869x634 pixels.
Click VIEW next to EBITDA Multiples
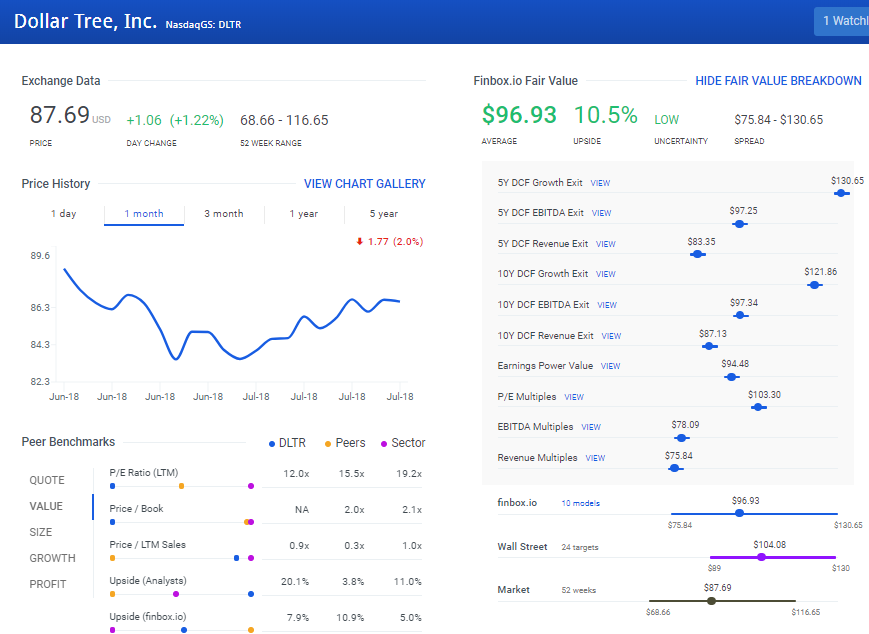pyautogui.click(x=591, y=427)
